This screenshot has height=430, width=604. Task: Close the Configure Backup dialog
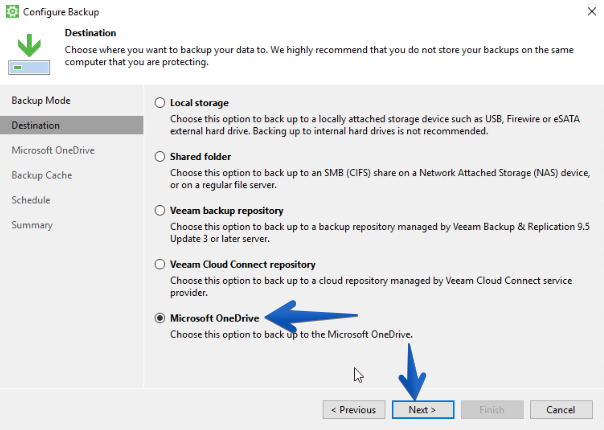tap(592, 12)
